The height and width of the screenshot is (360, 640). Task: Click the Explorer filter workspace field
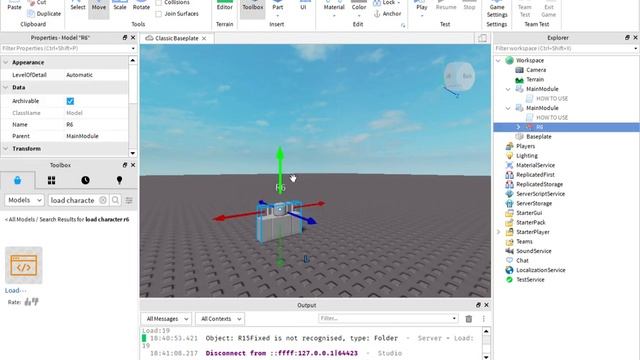(x=565, y=48)
